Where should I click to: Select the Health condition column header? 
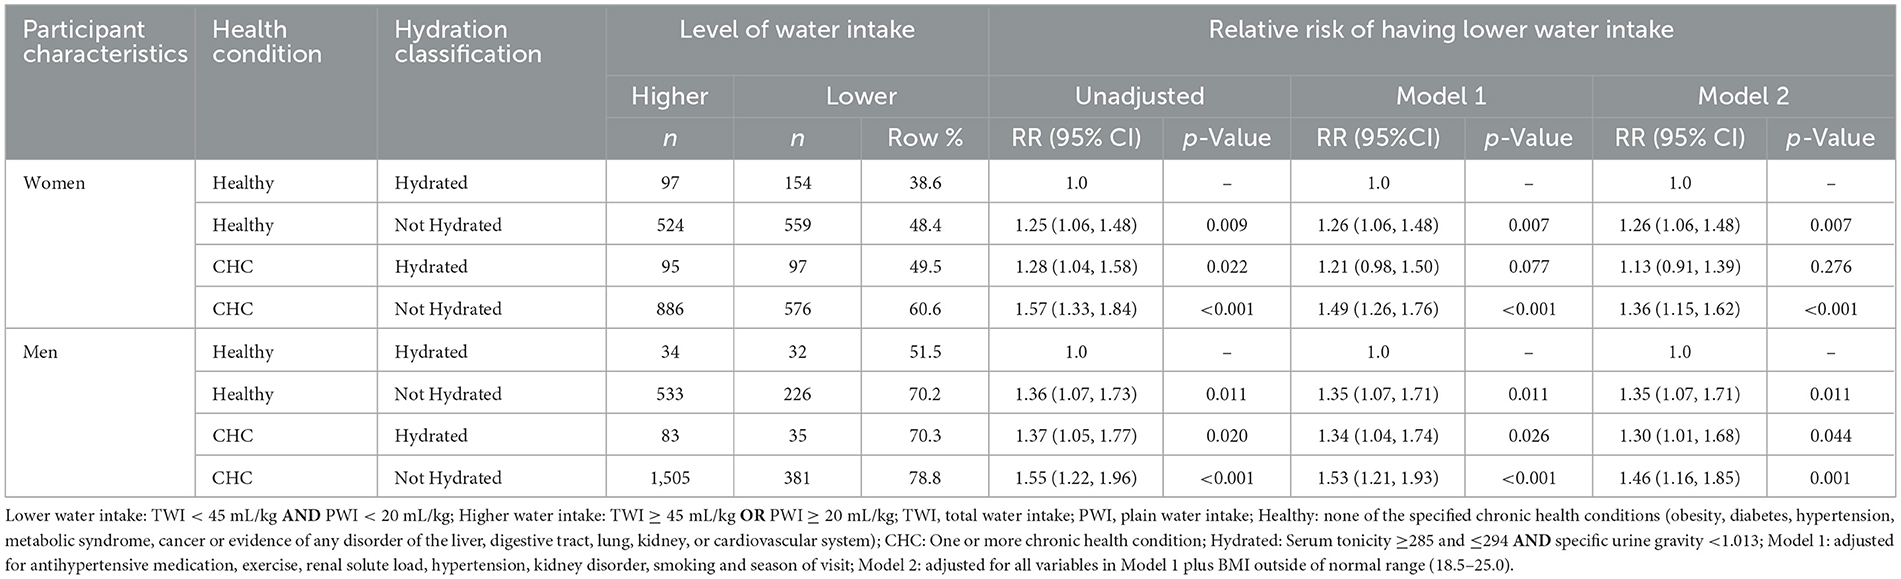click(267, 42)
